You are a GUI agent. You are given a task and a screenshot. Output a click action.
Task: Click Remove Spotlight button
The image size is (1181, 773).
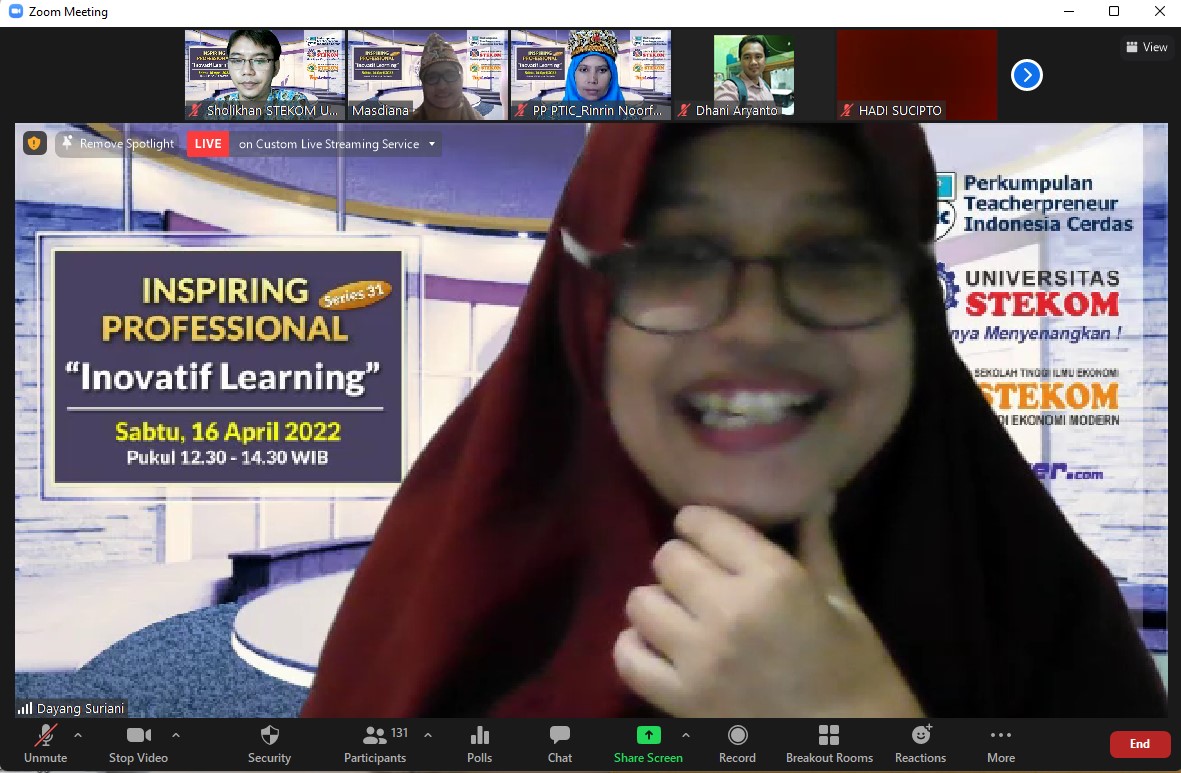click(x=118, y=144)
